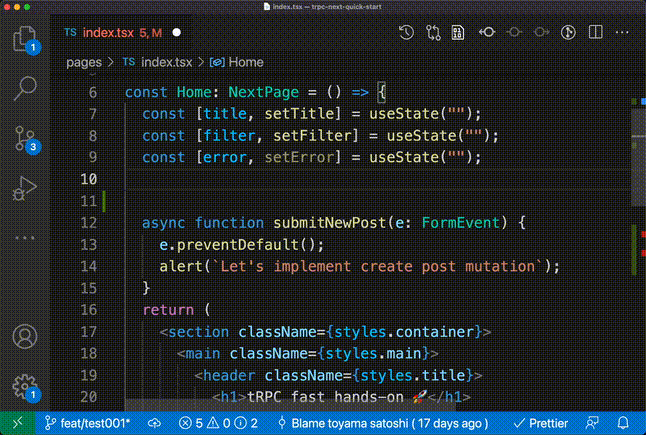Click the pages breadcrumb folder

pyautogui.click(x=84, y=62)
